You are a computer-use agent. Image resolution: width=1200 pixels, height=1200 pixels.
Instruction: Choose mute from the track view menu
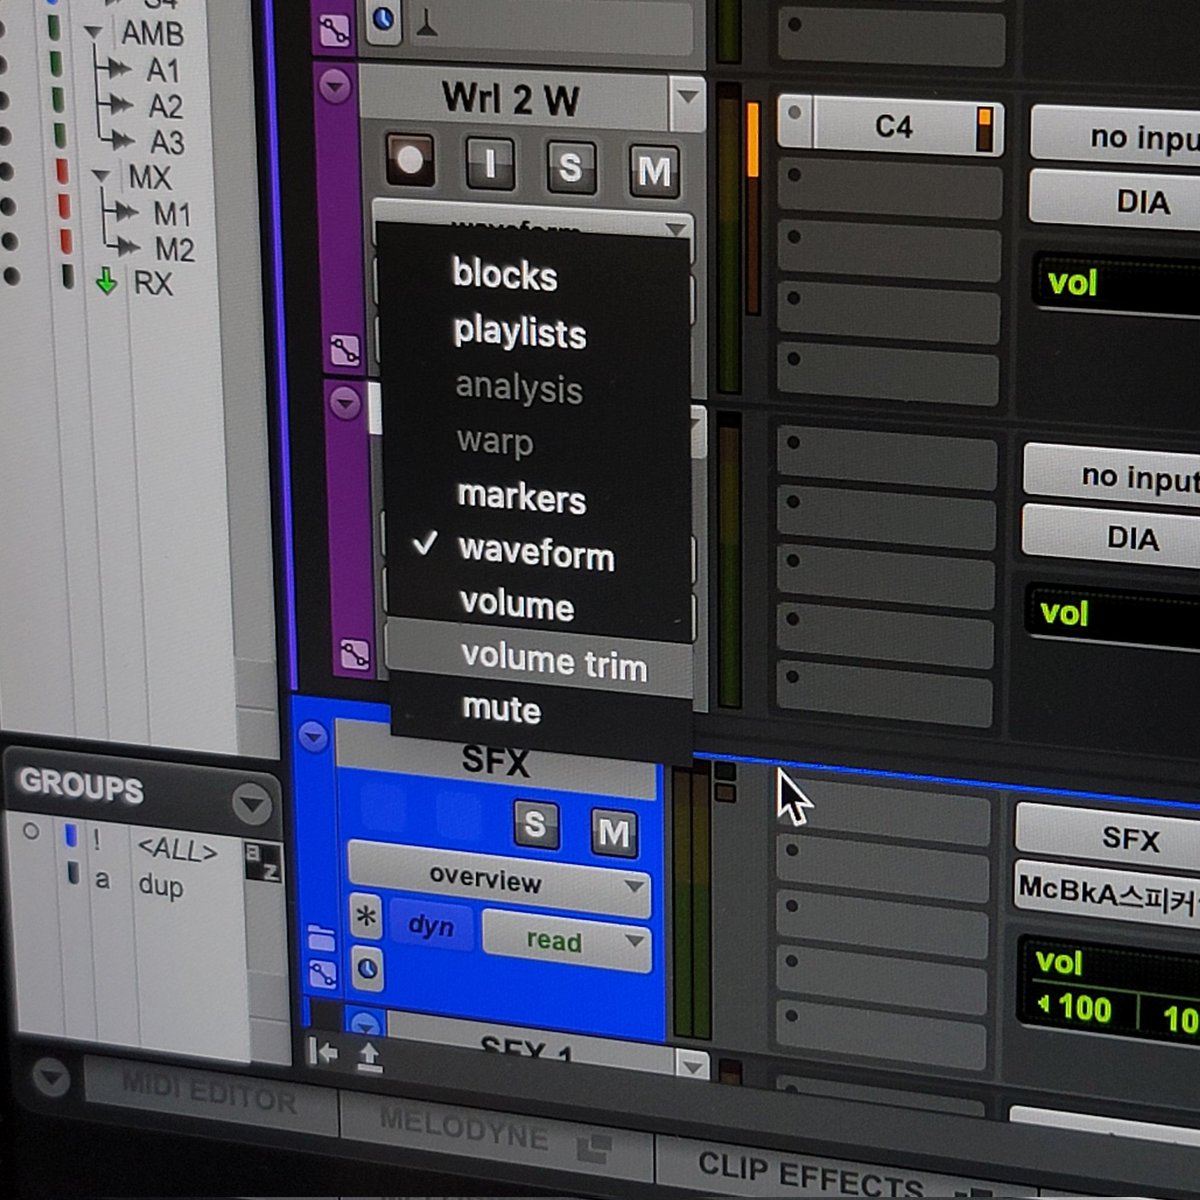pos(501,710)
